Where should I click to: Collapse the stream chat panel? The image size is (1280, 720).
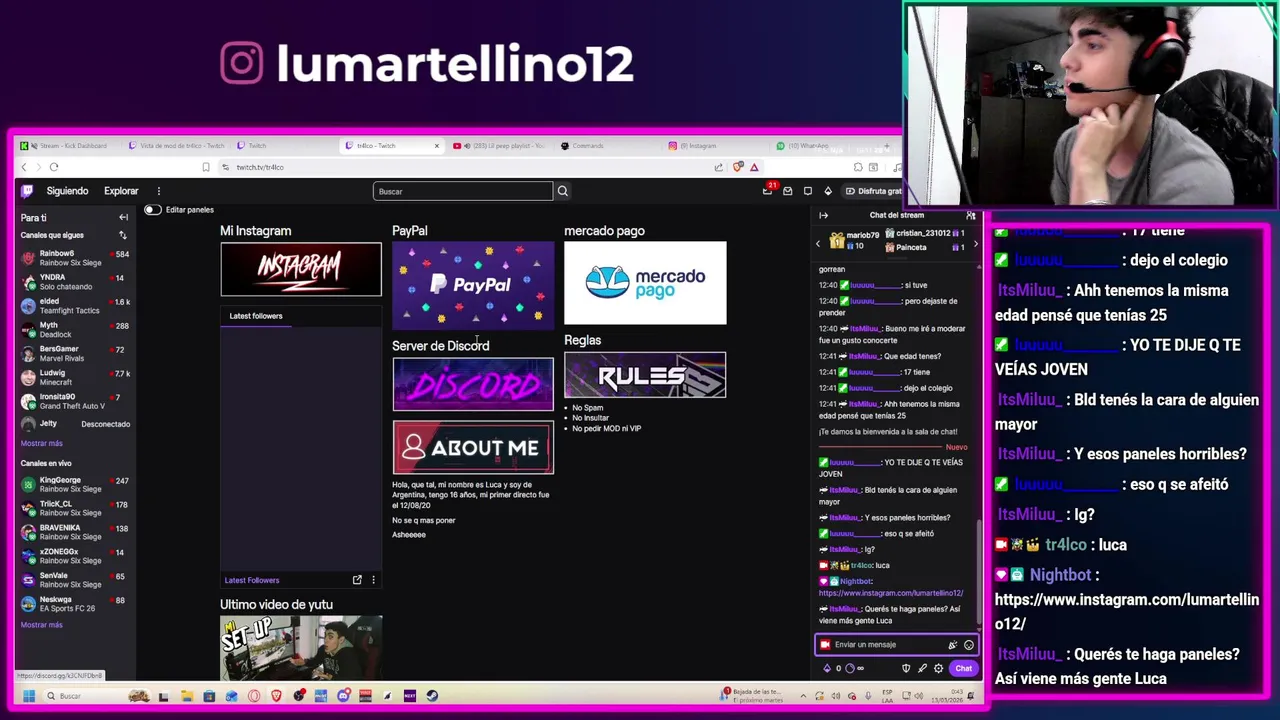824,215
